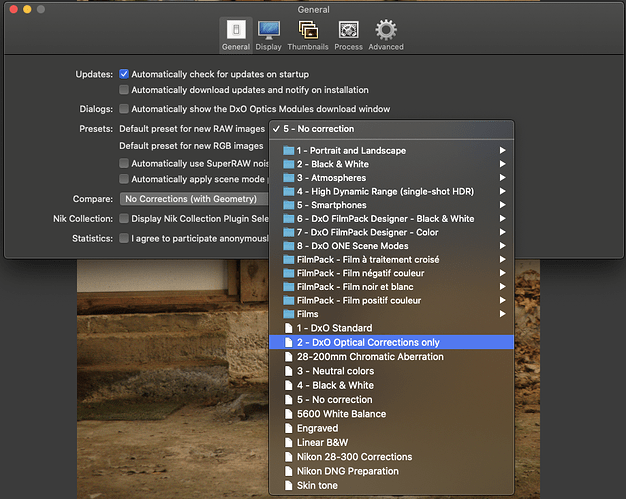Open the Display preferences monitor icon
Image resolution: width=626 pixels, height=499 pixels.
click(269, 30)
